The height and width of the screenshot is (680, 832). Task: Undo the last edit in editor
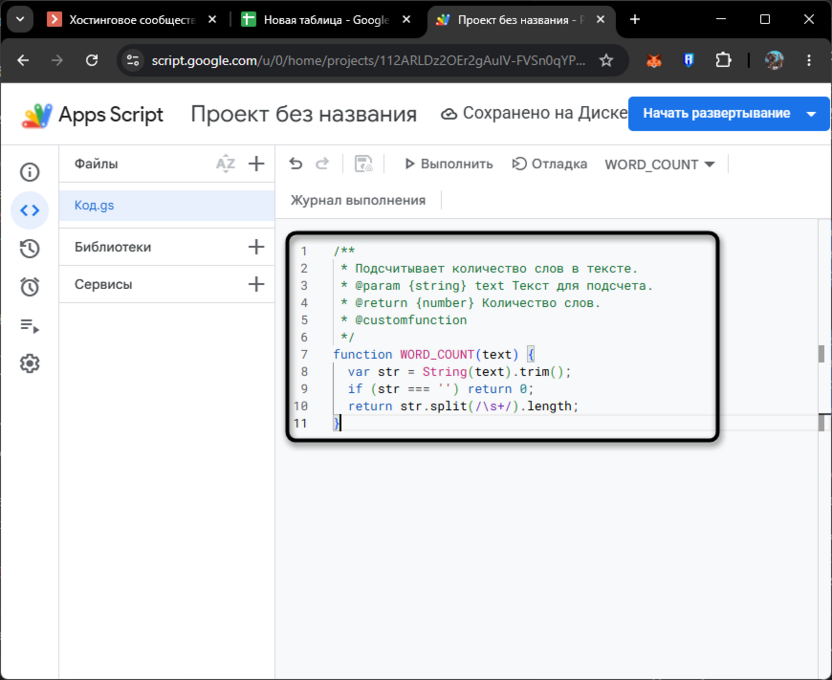click(296, 164)
